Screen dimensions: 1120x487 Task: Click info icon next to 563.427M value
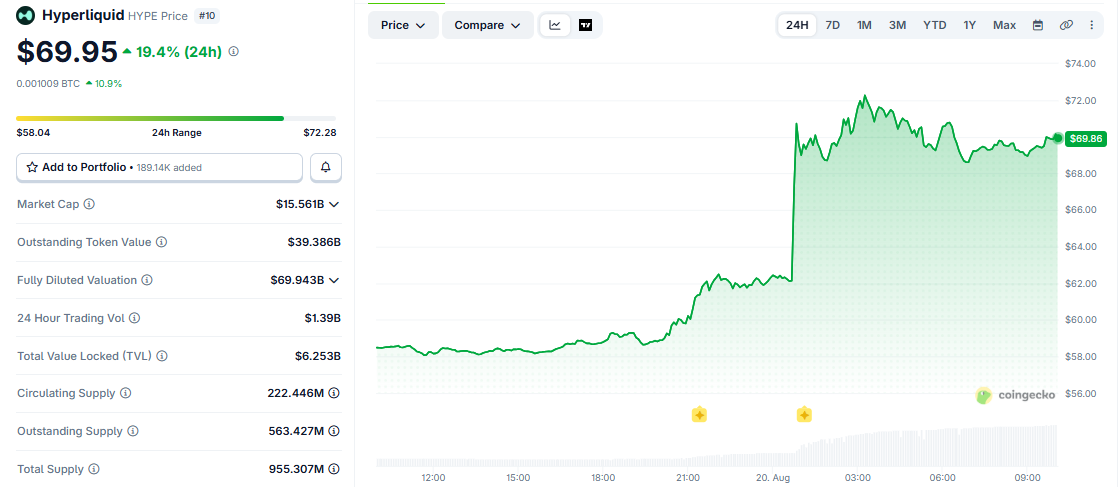[x=334, y=431]
